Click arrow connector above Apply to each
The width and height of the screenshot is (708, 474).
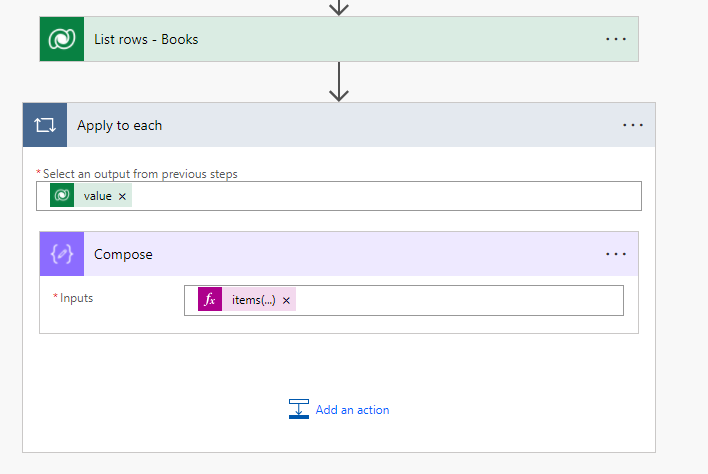click(339, 82)
